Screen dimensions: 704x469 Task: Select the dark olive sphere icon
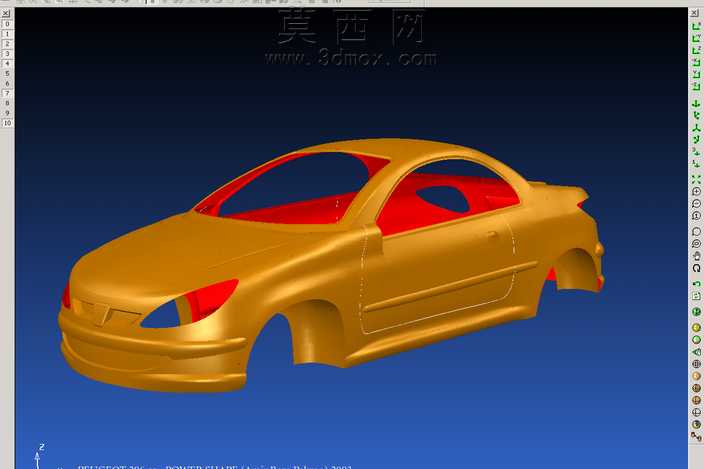pos(696,424)
